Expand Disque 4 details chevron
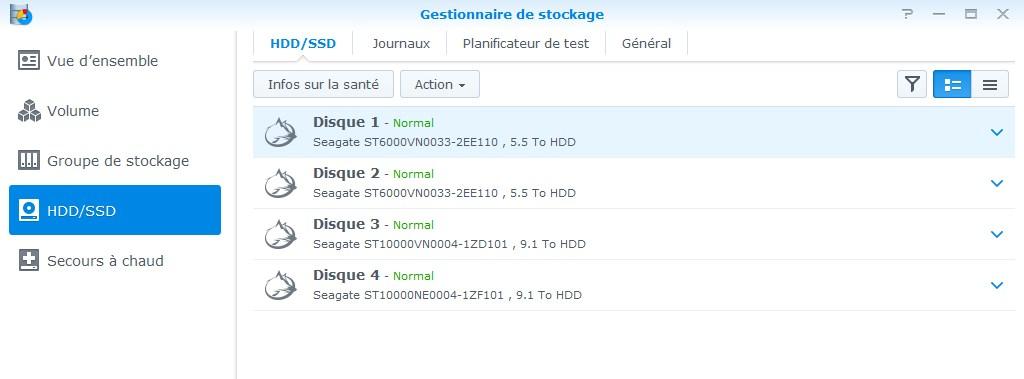The image size is (1024, 379). 997,286
